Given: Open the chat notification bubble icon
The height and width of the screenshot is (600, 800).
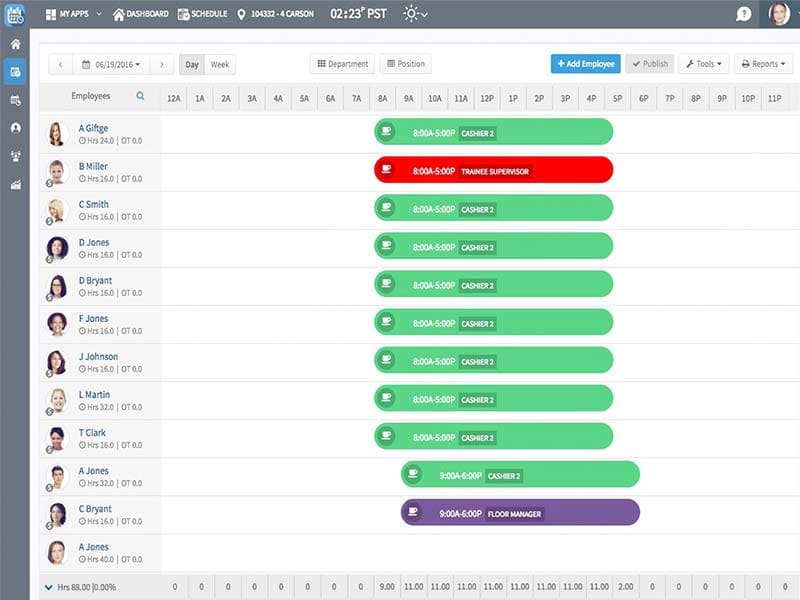Looking at the screenshot, I should 743,14.
